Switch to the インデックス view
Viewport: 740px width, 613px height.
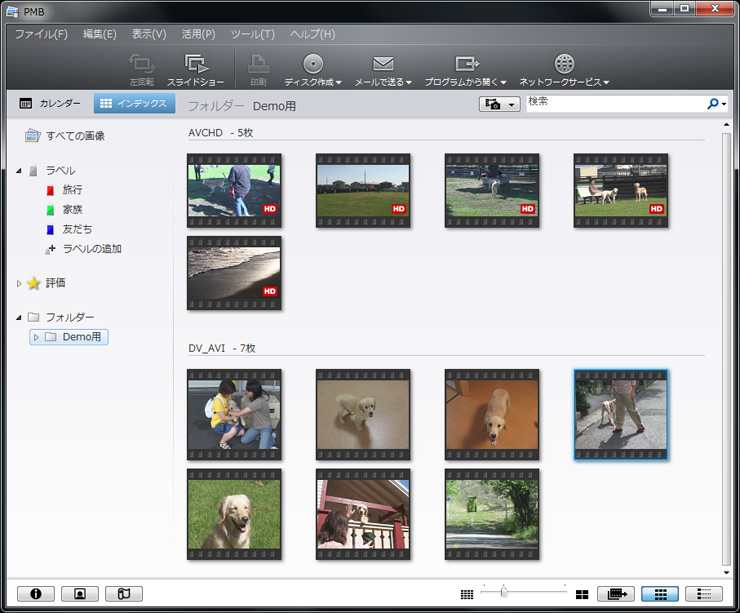coord(135,103)
